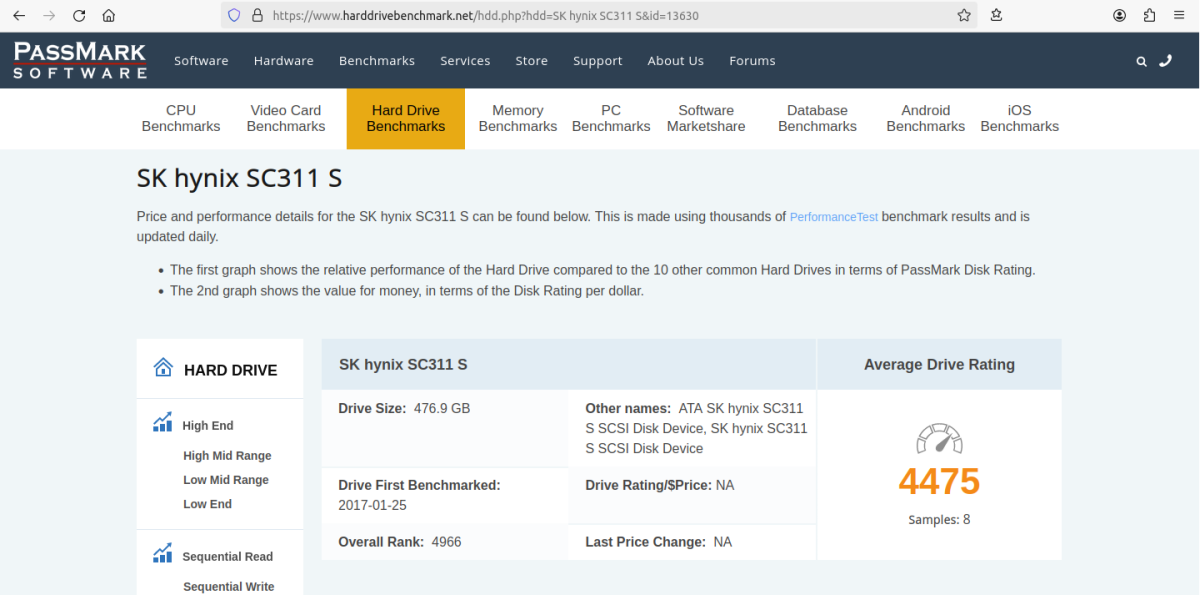Screen dimensions: 1200x595
Task: Click the 2017-01-25 first benchmarked date
Action: point(373,506)
